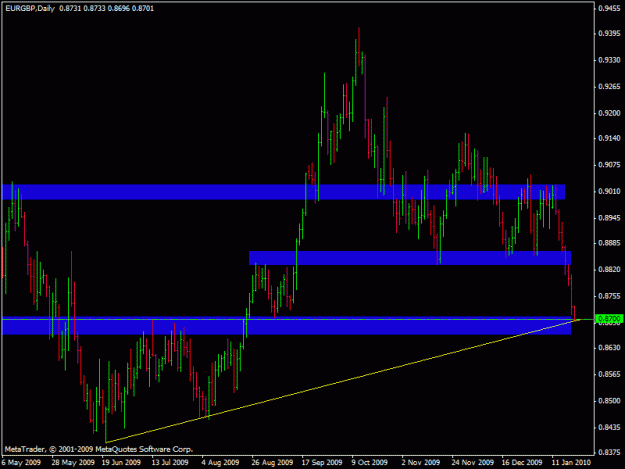Click the 0.9395 price axis label
This screenshot has height=469, width=625.
(x=609, y=33)
